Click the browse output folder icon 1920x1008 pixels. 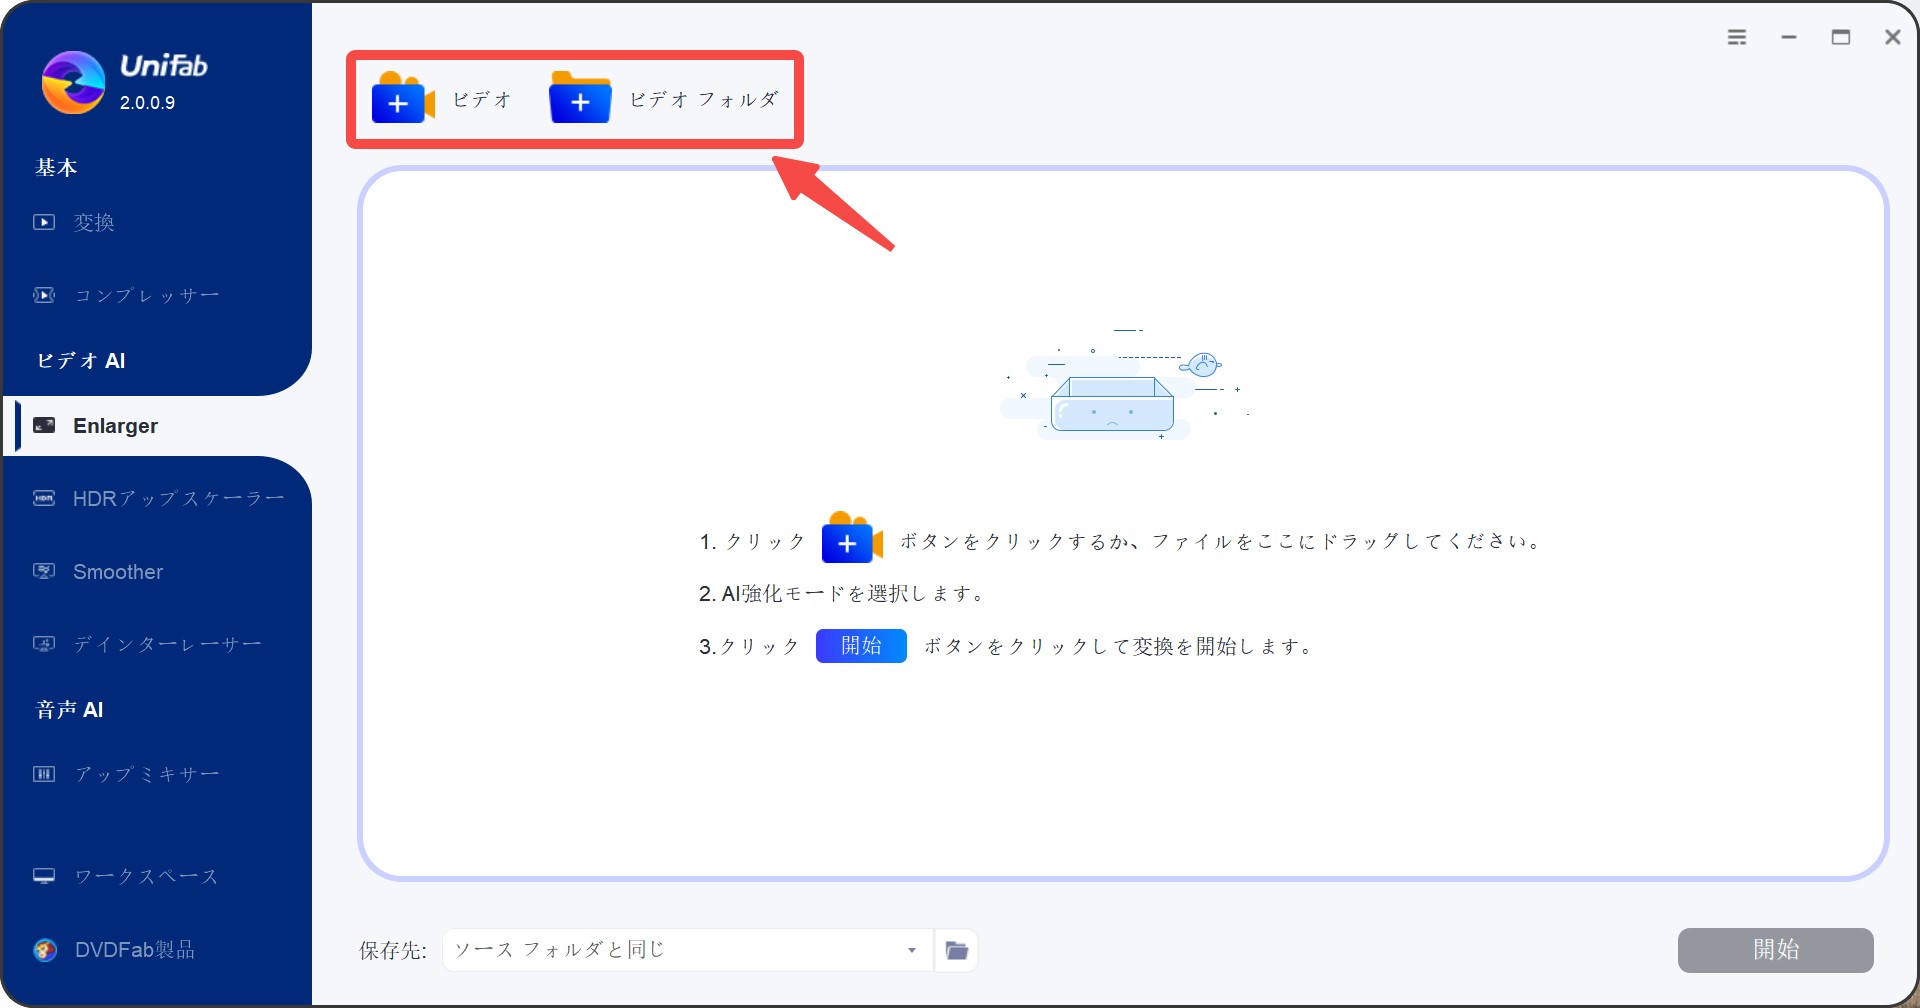pos(957,950)
